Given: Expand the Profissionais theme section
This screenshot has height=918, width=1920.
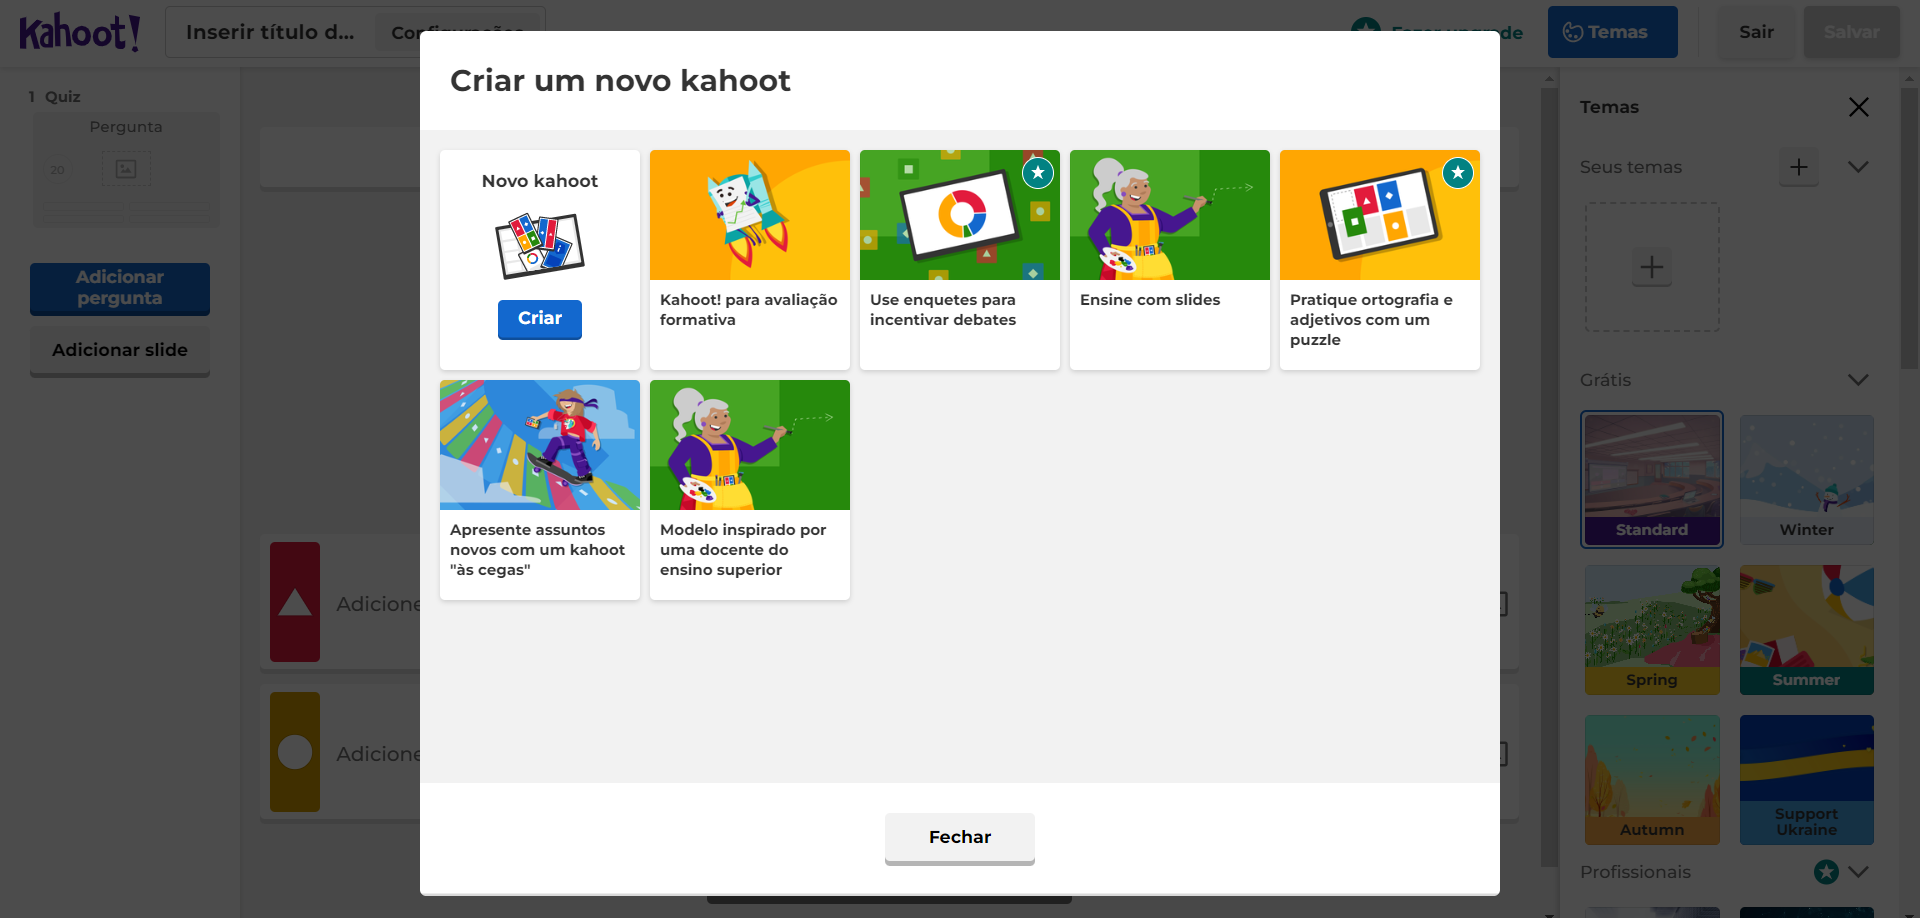Looking at the screenshot, I should pos(1859,871).
